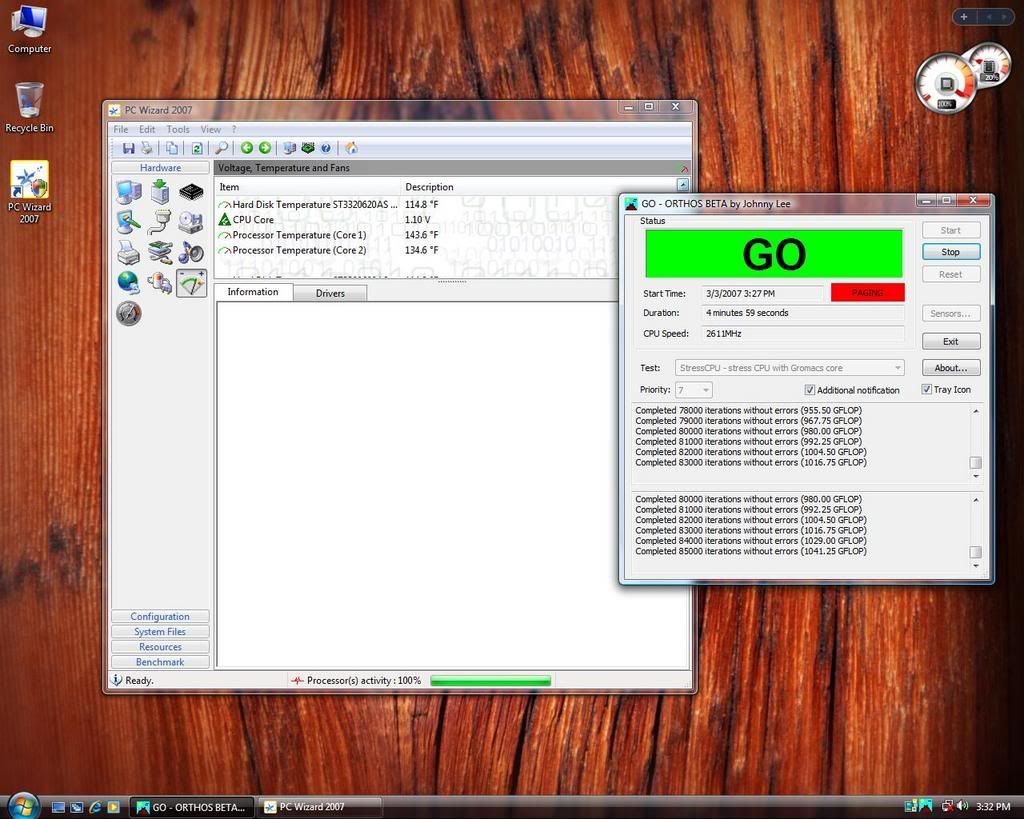This screenshot has height=819, width=1024.
Task: Select the music note multimedia icon
Action: pos(191,252)
